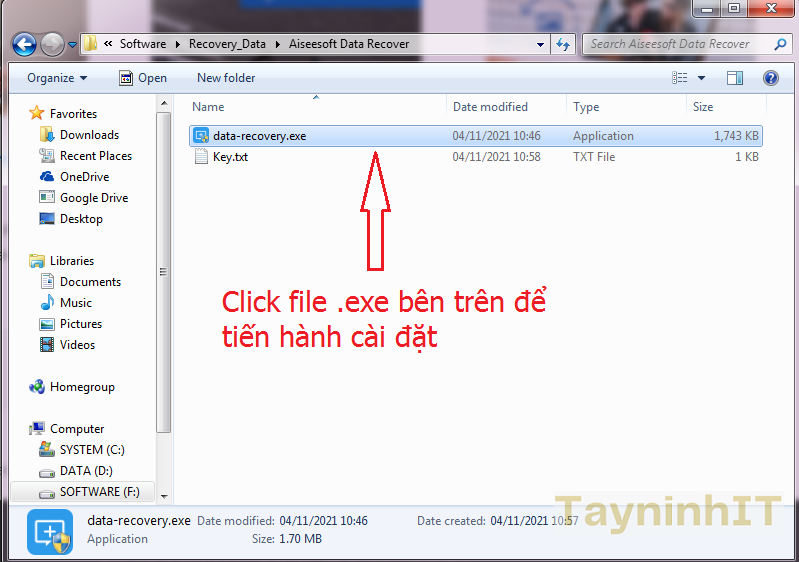Select SOFTWARE (F:) drive under Computer
This screenshot has height=562, width=799.
coord(99,492)
